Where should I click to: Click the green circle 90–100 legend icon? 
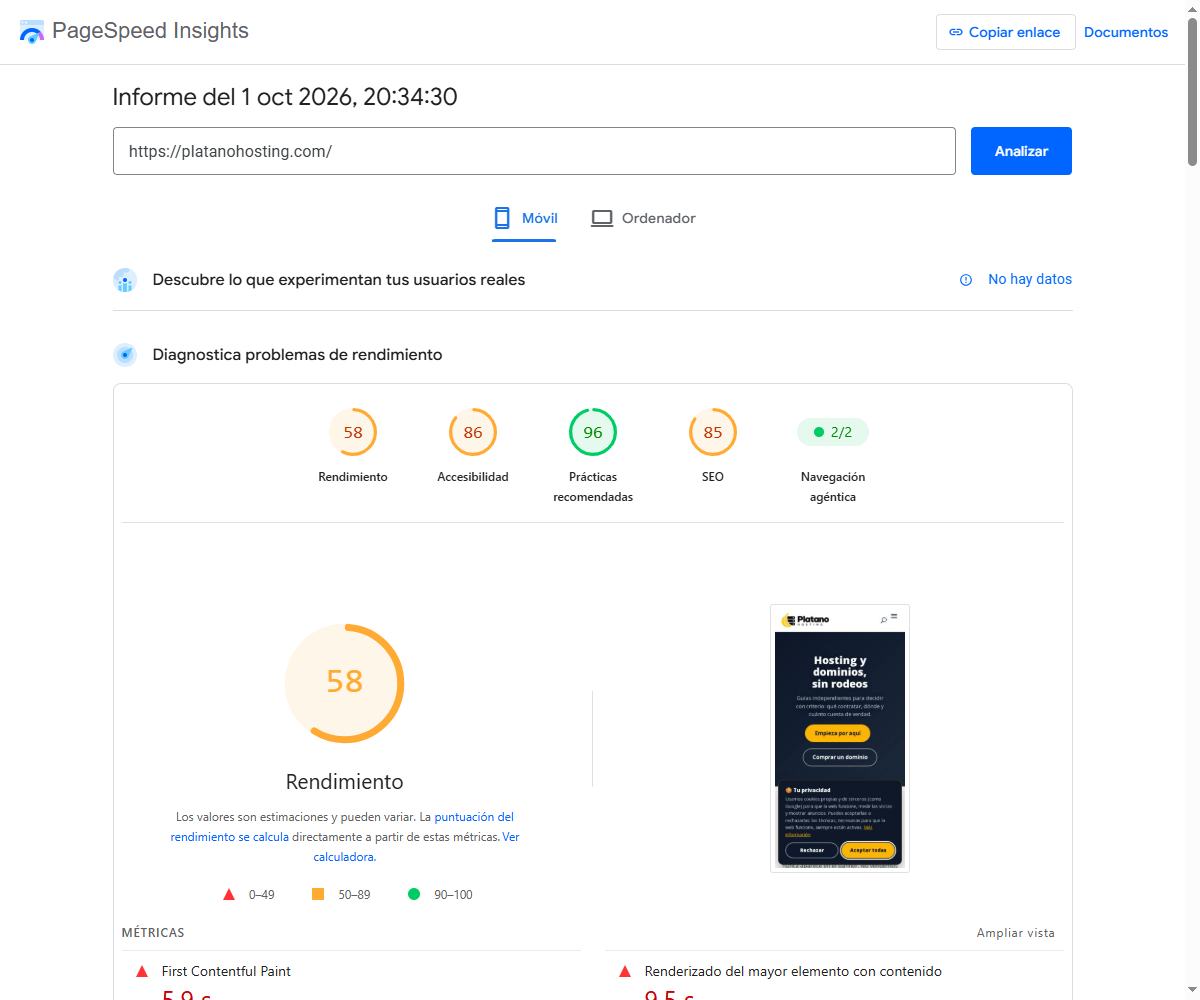tap(414, 894)
